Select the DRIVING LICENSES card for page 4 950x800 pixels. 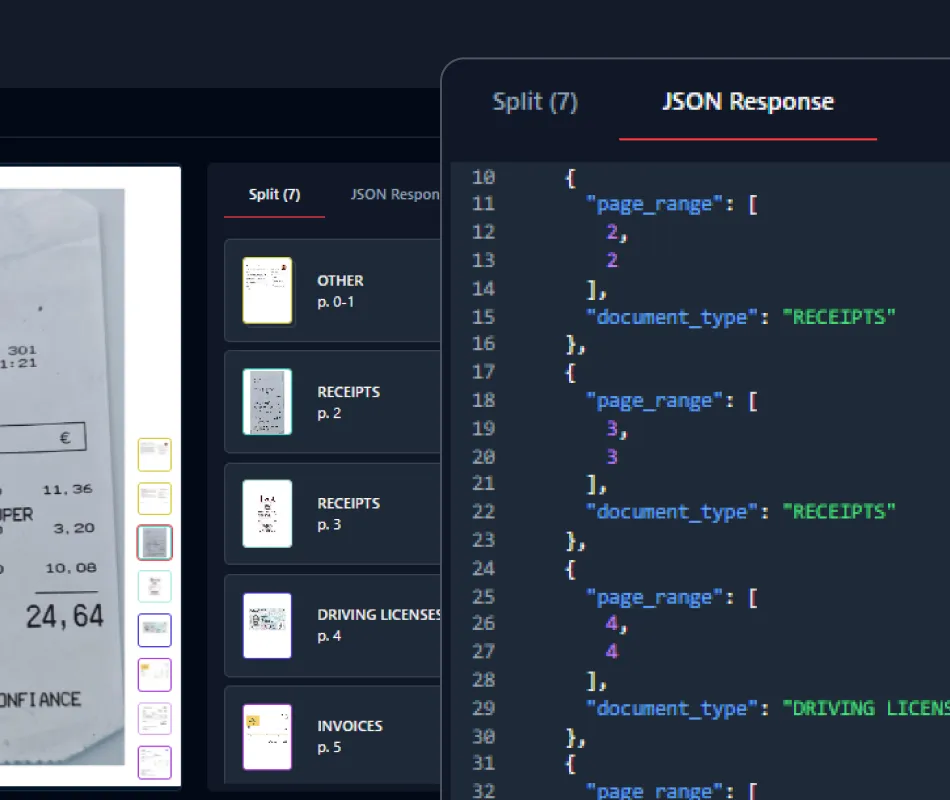(x=330, y=626)
